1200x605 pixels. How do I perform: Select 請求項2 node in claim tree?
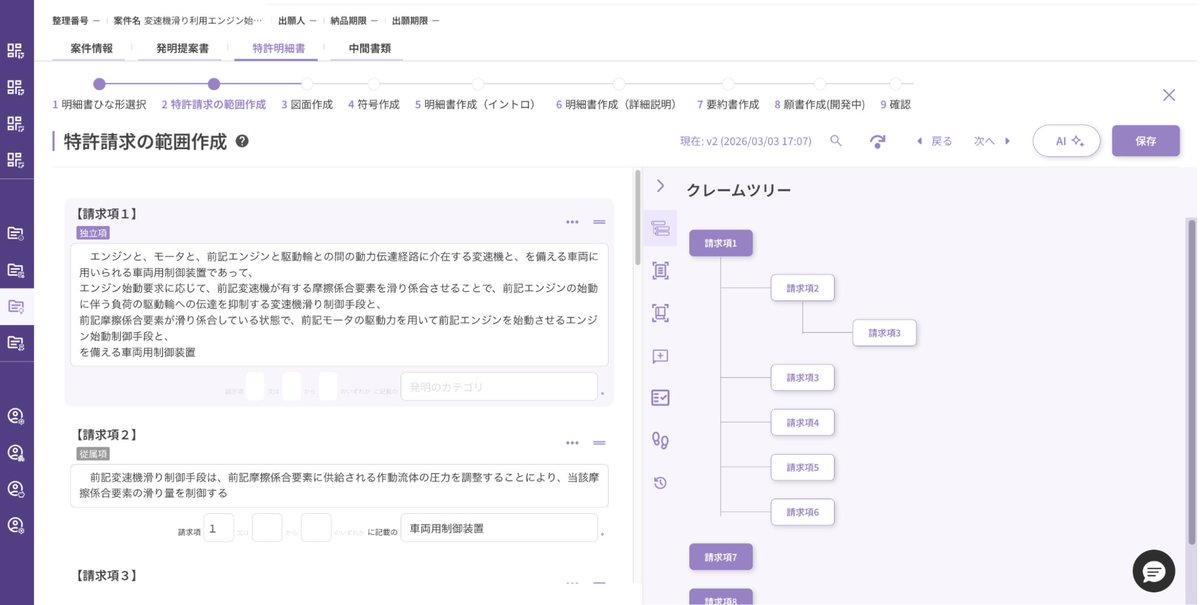(x=803, y=288)
